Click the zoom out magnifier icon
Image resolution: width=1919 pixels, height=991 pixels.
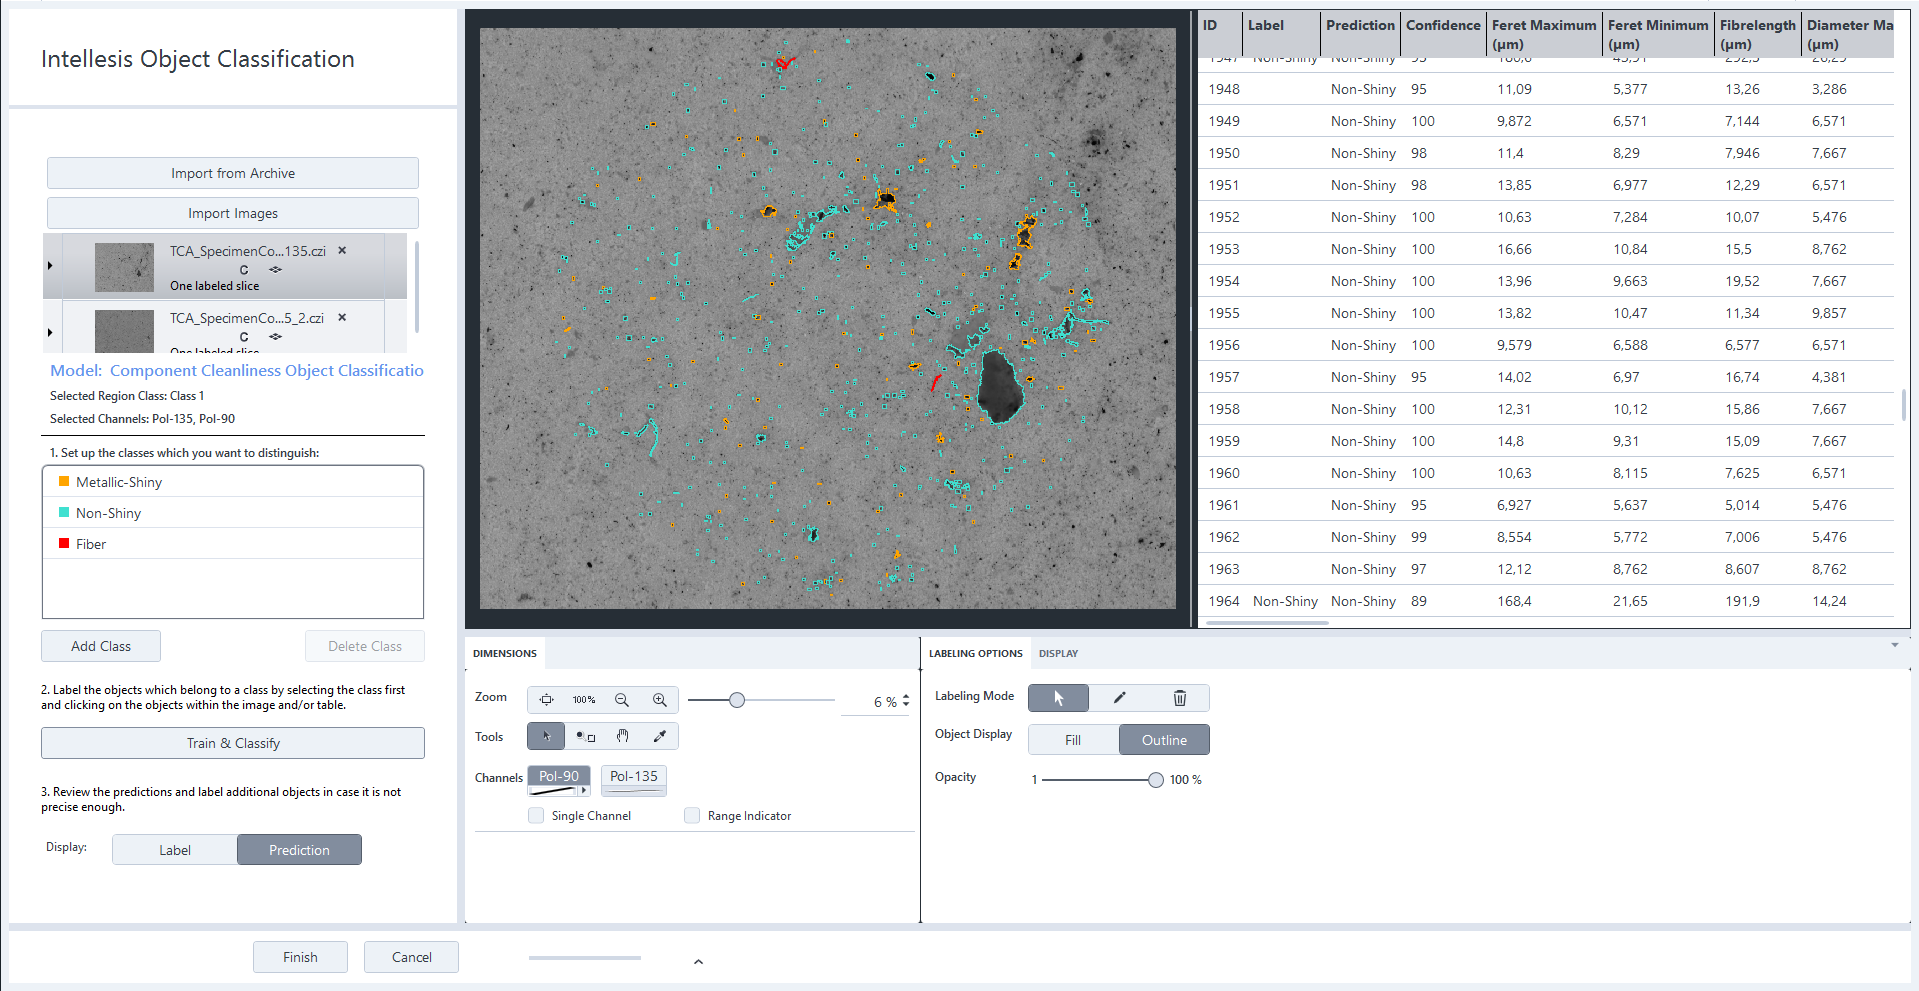[622, 700]
